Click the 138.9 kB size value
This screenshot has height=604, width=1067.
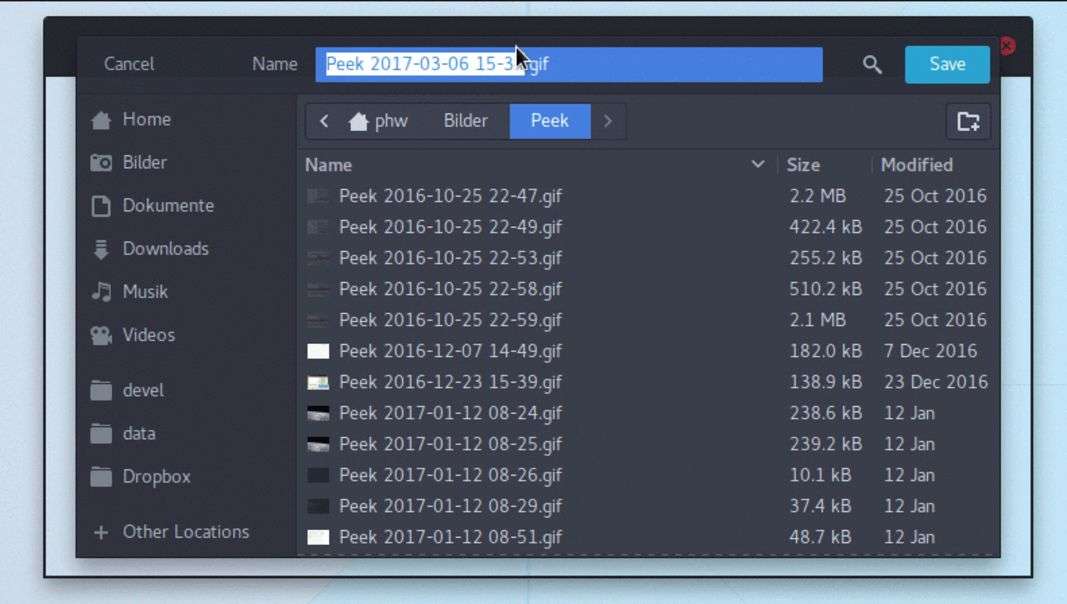click(825, 382)
